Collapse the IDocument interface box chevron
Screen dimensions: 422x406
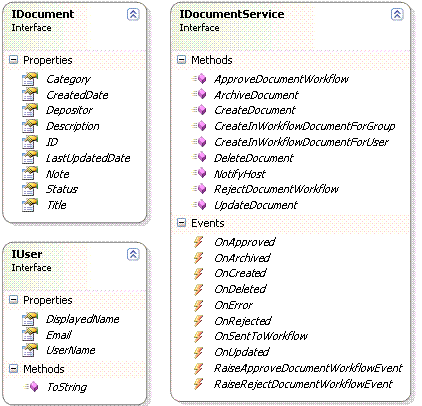click(x=133, y=14)
